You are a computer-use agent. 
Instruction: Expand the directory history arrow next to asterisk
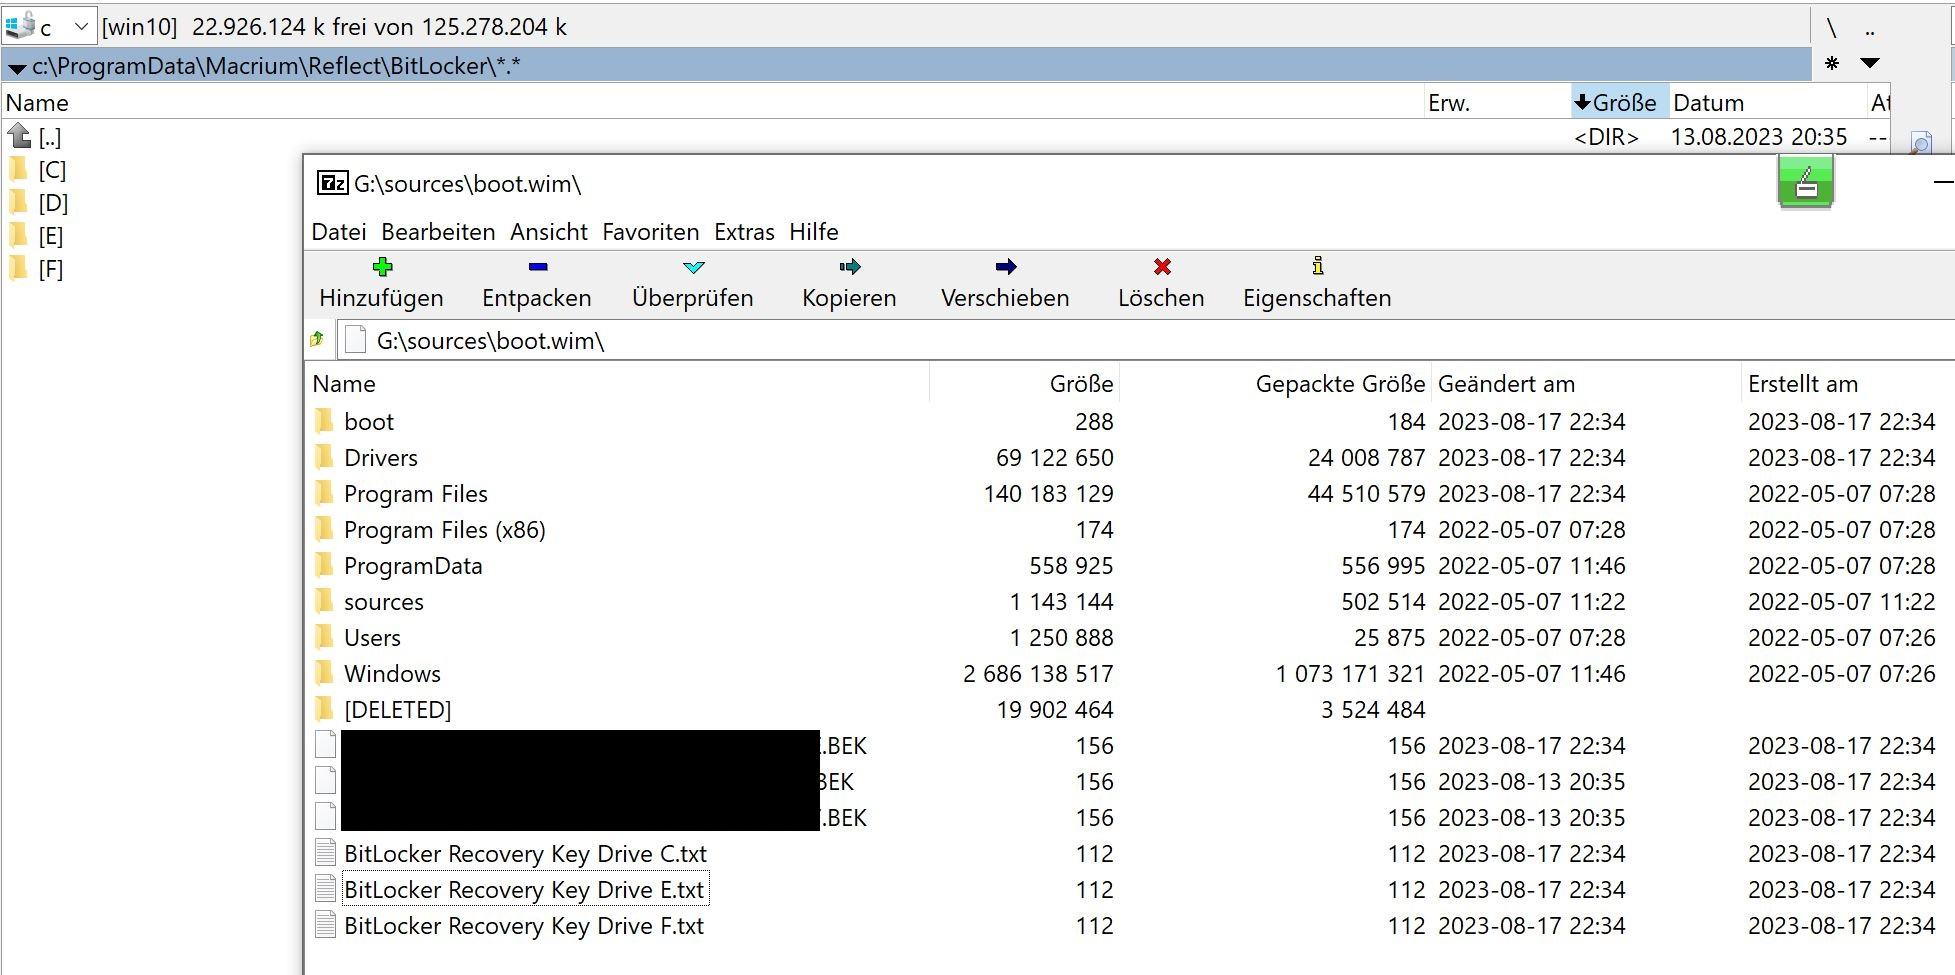point(1869,63)
